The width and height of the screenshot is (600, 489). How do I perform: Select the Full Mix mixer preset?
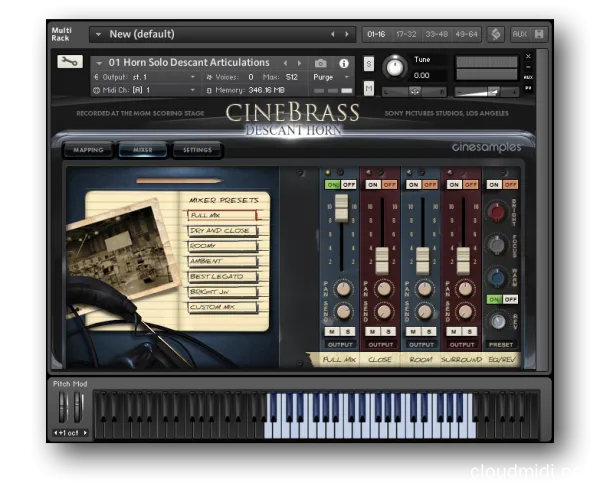pos(222,215)
